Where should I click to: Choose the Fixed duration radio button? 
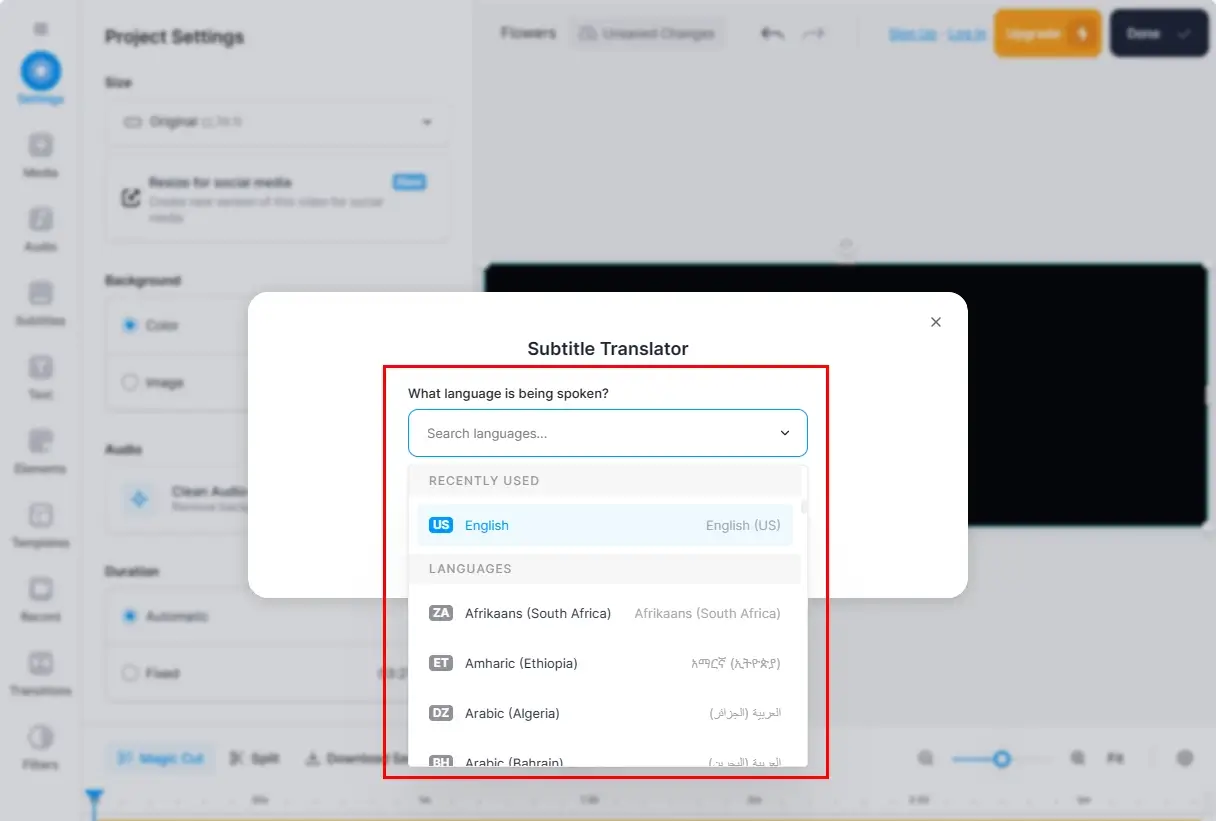click(129, 673)
